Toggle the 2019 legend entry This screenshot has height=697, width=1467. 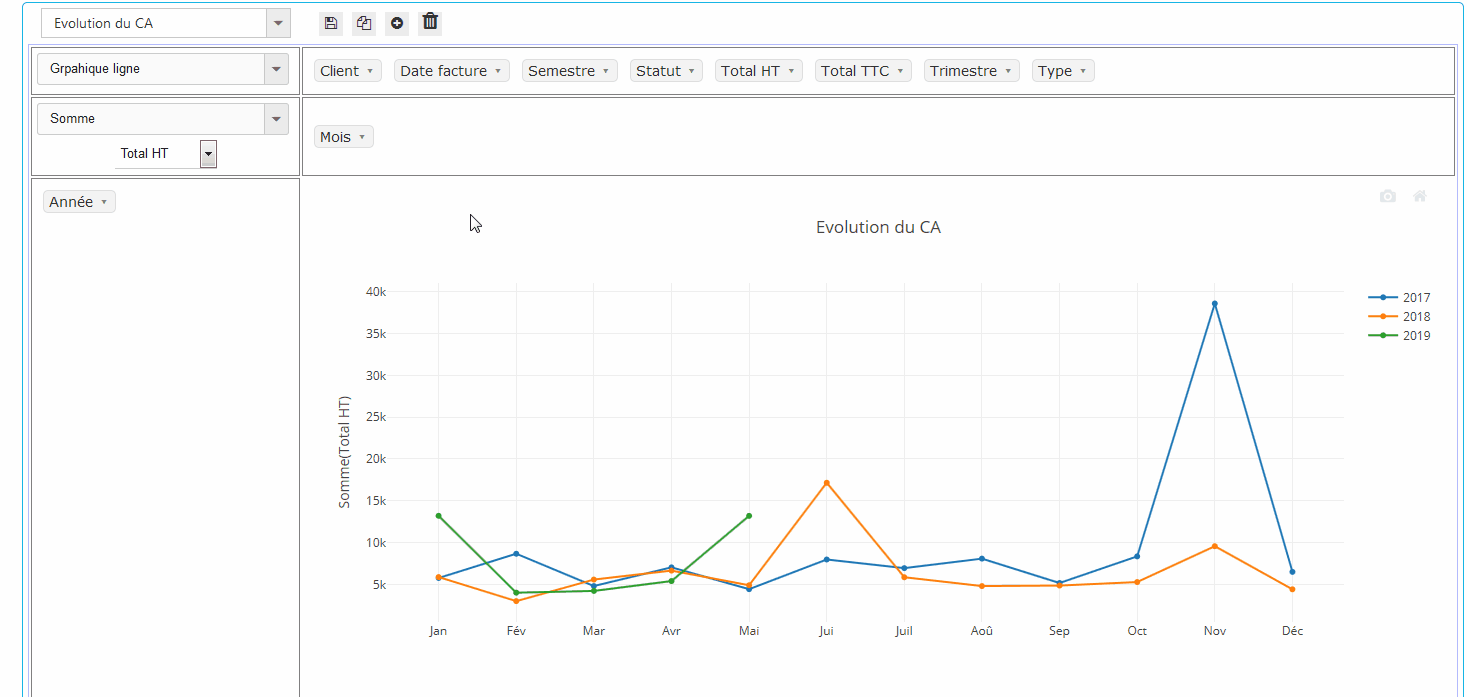(1400, 336)
